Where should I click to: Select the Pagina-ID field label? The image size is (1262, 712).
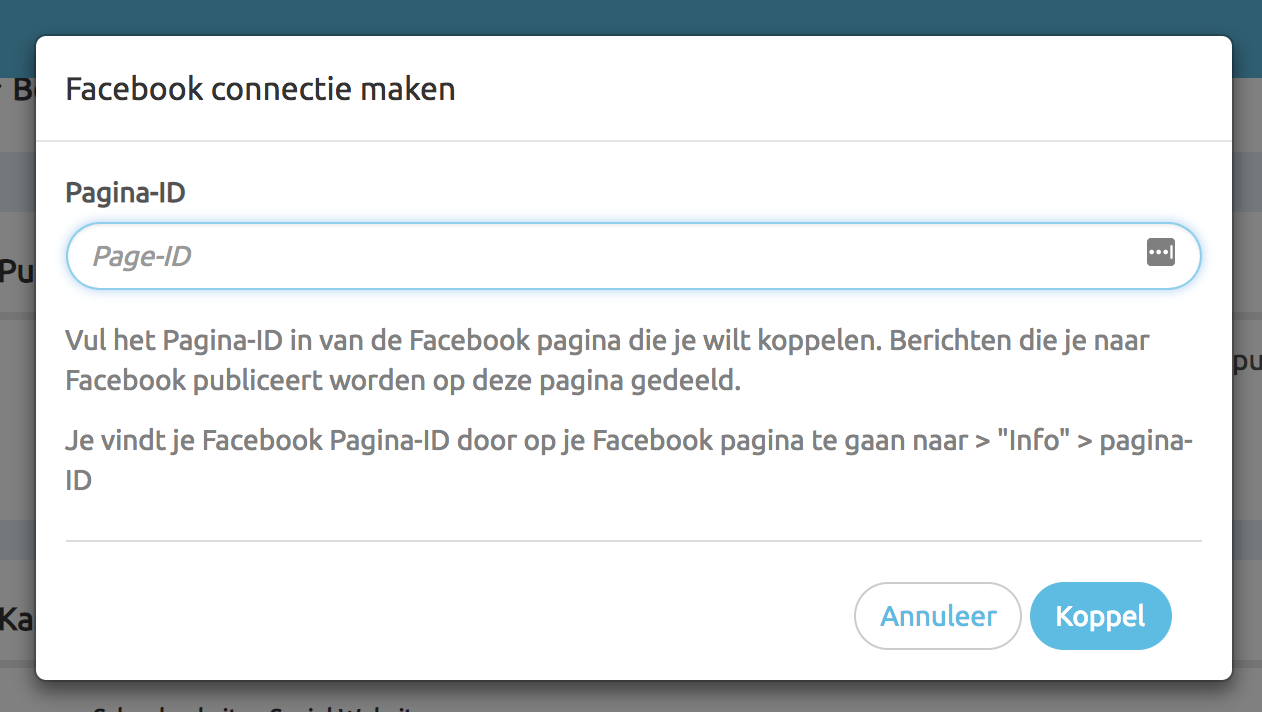point(124,192)
